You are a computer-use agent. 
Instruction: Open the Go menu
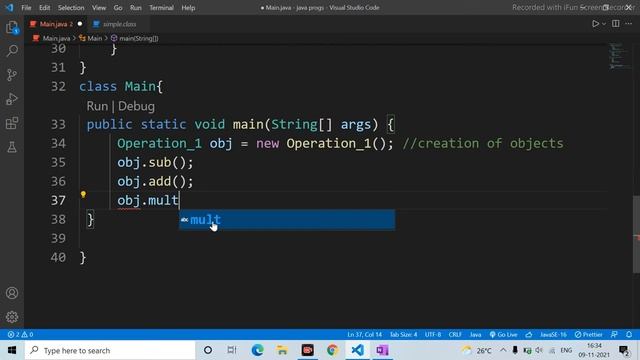coord(118,7)
